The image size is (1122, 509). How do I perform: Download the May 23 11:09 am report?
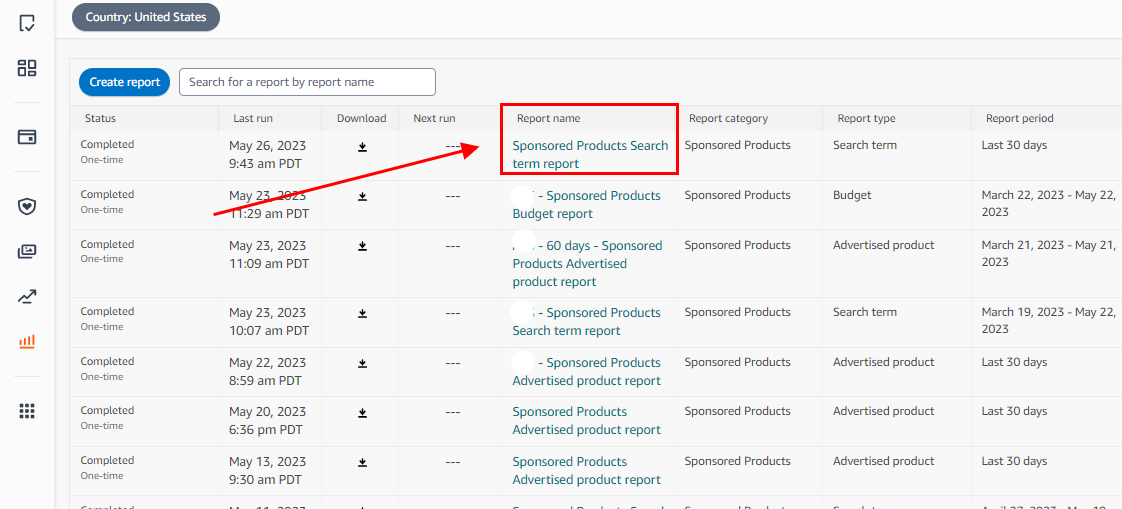pos(362,246)
